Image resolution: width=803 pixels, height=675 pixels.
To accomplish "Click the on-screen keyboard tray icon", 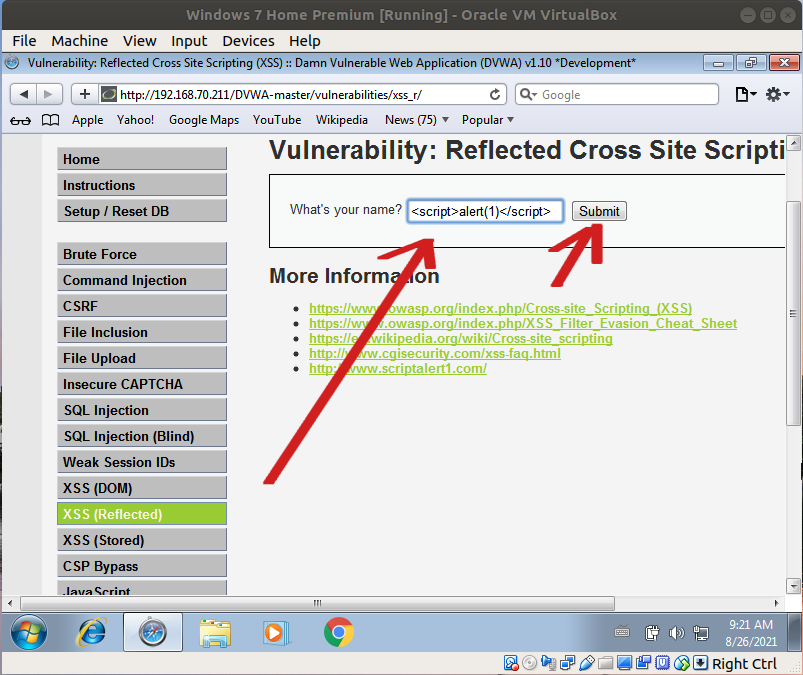I will (x=622, y=632).
